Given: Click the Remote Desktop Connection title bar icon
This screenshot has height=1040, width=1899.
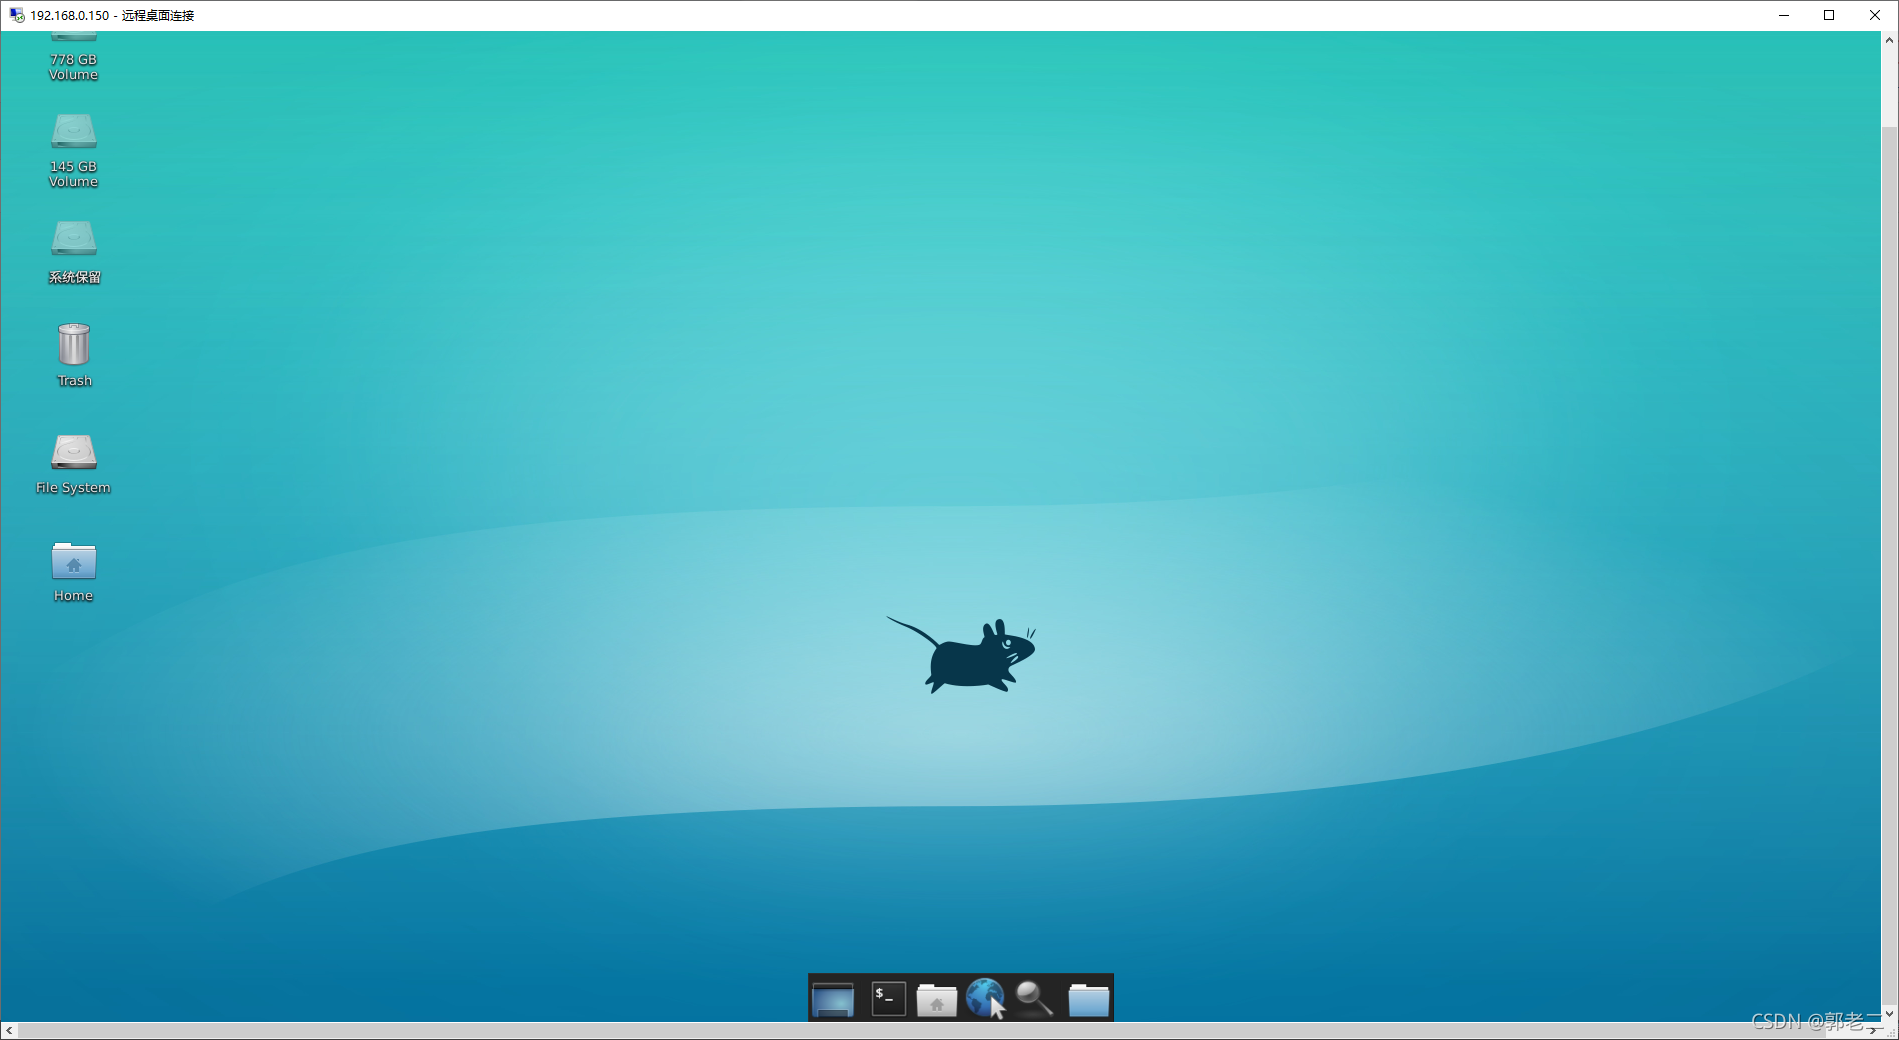Looking at the screenshot, I should coord(17,15).
